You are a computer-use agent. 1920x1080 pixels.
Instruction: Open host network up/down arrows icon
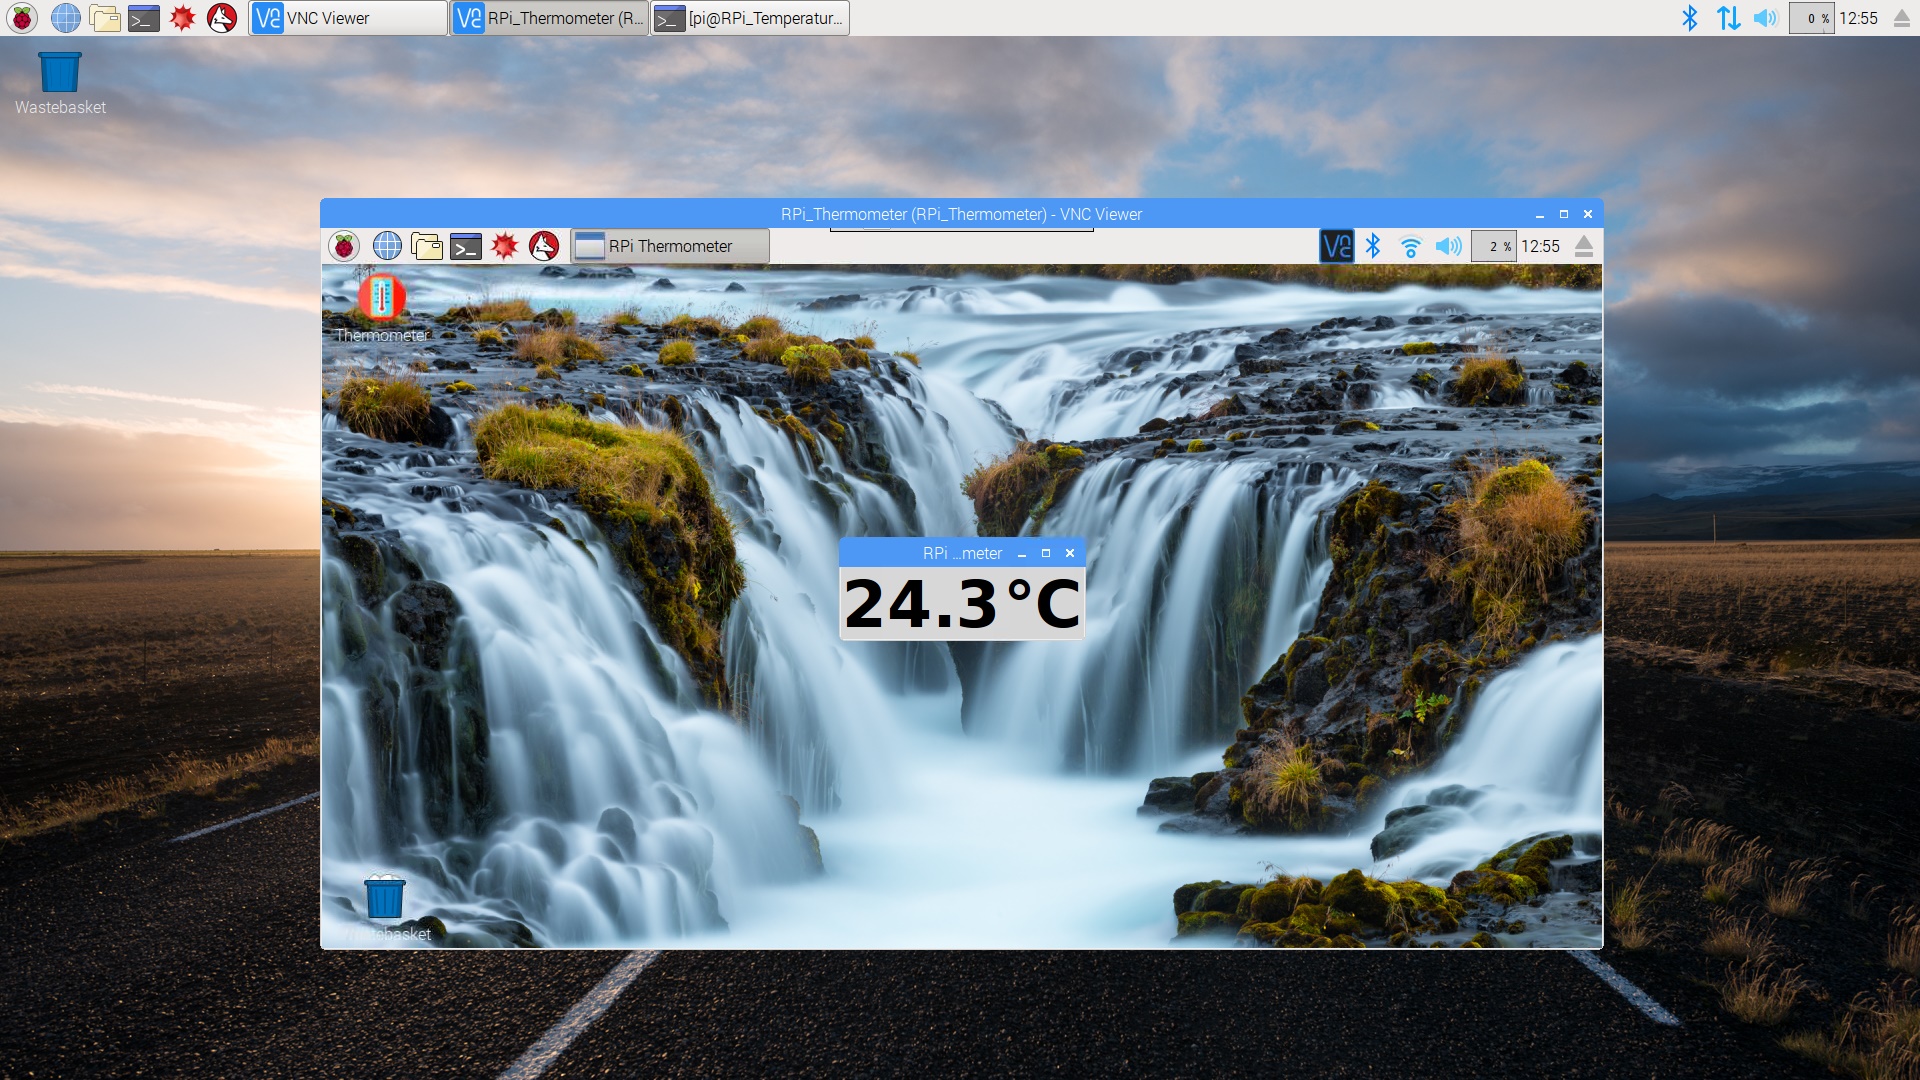tap(1728, 18)
